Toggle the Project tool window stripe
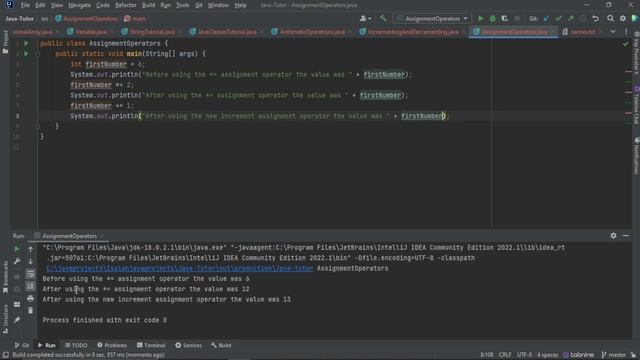The image size is (640, 360). pyautogui.click(x=5, y=42)
